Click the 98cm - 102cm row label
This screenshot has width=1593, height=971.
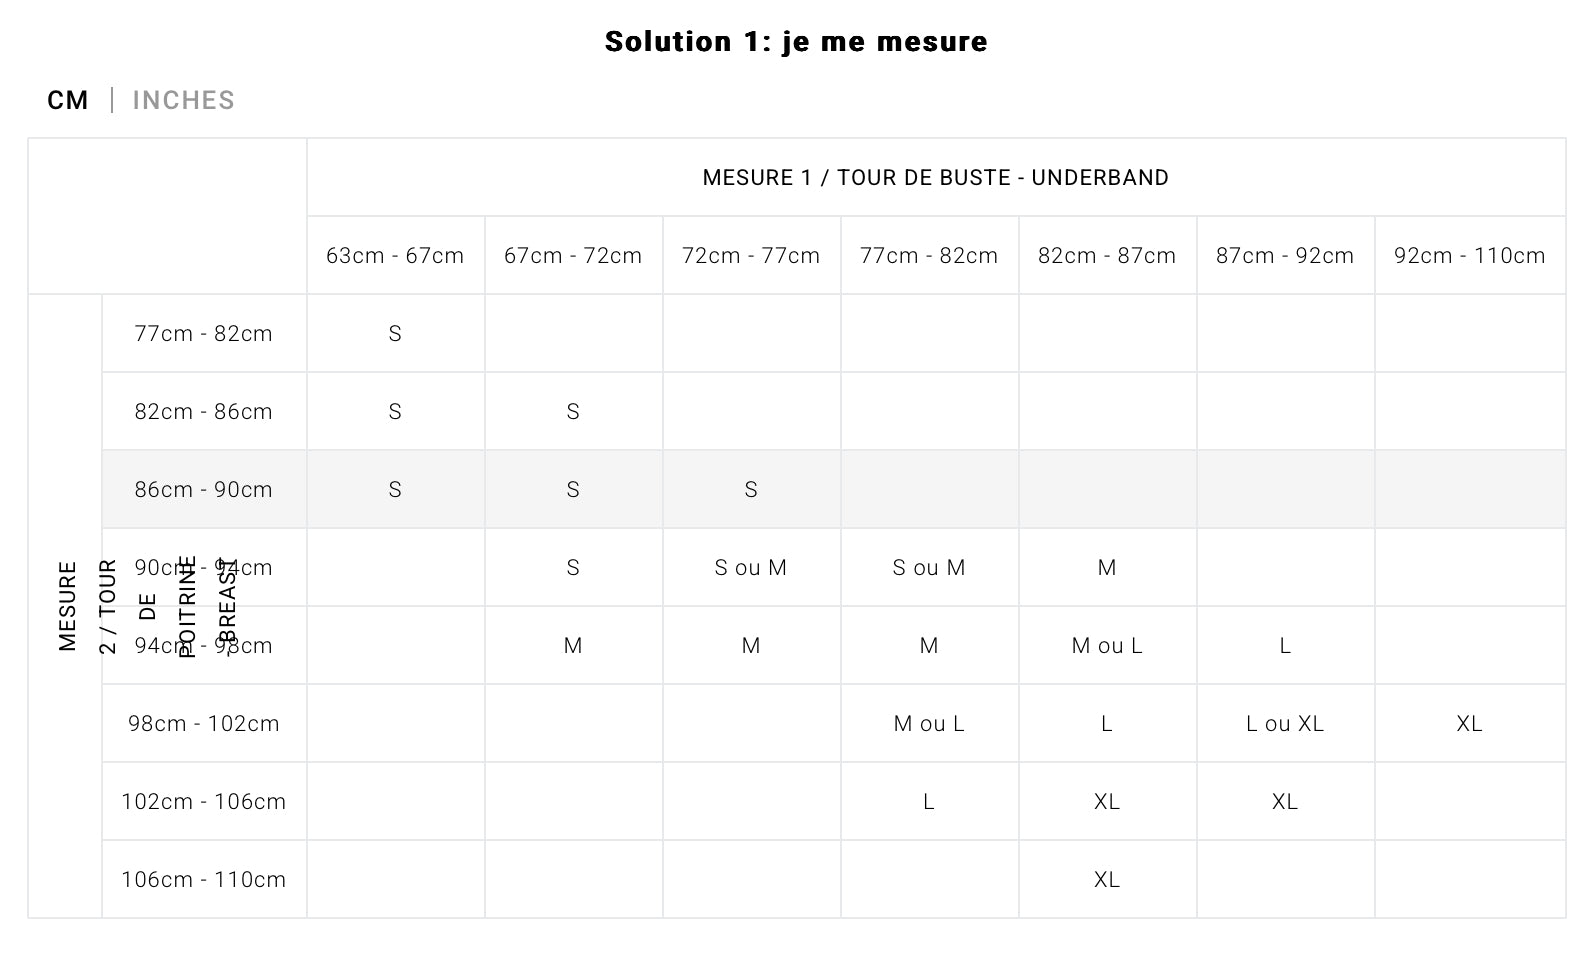pos(203,723)
